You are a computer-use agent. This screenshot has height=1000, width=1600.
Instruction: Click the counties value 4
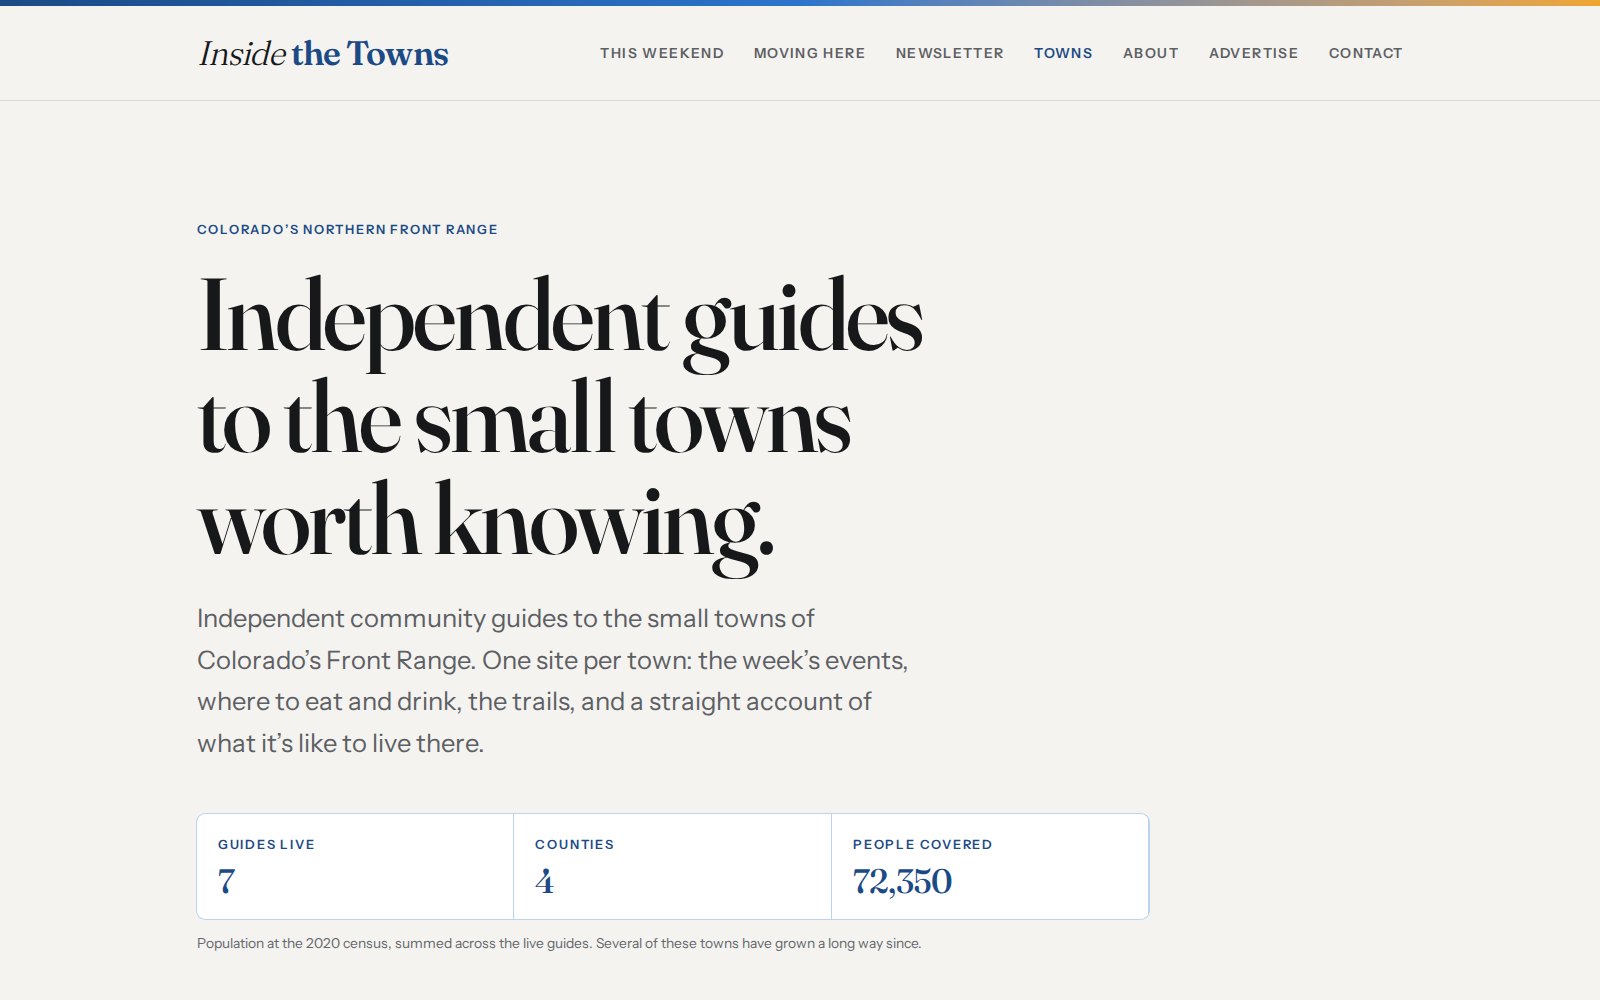pyautogui.click(x=544, y=881)
